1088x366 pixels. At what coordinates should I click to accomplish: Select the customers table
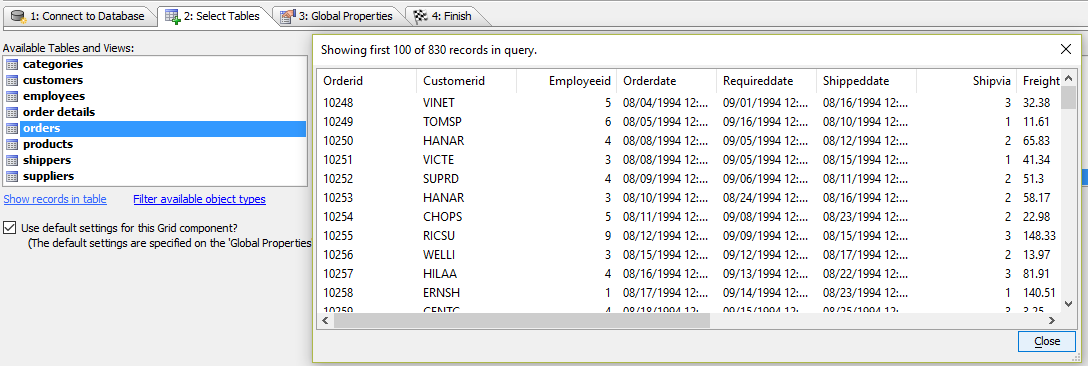click(x=53, y=81)
